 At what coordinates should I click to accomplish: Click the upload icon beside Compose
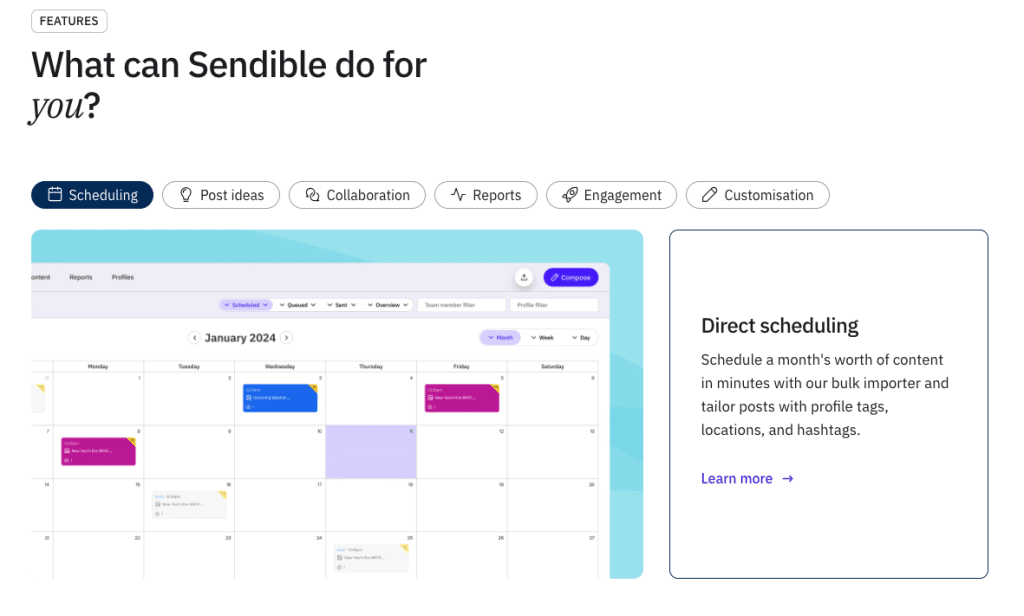(523, 277)
